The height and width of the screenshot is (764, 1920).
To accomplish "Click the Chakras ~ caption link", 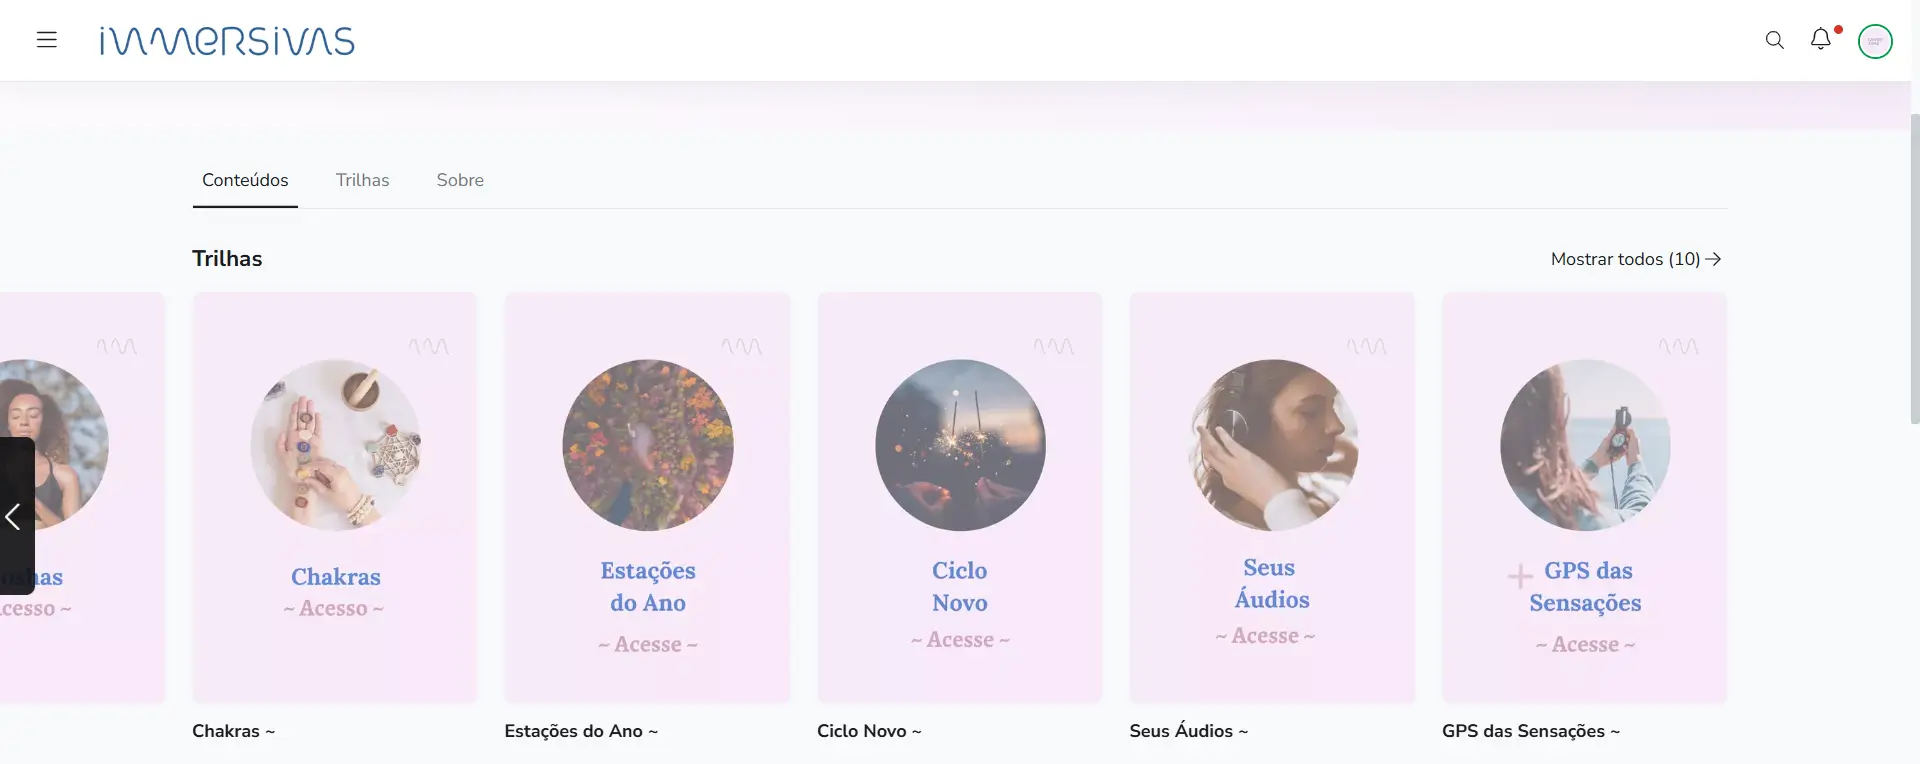I will point(233,731).
